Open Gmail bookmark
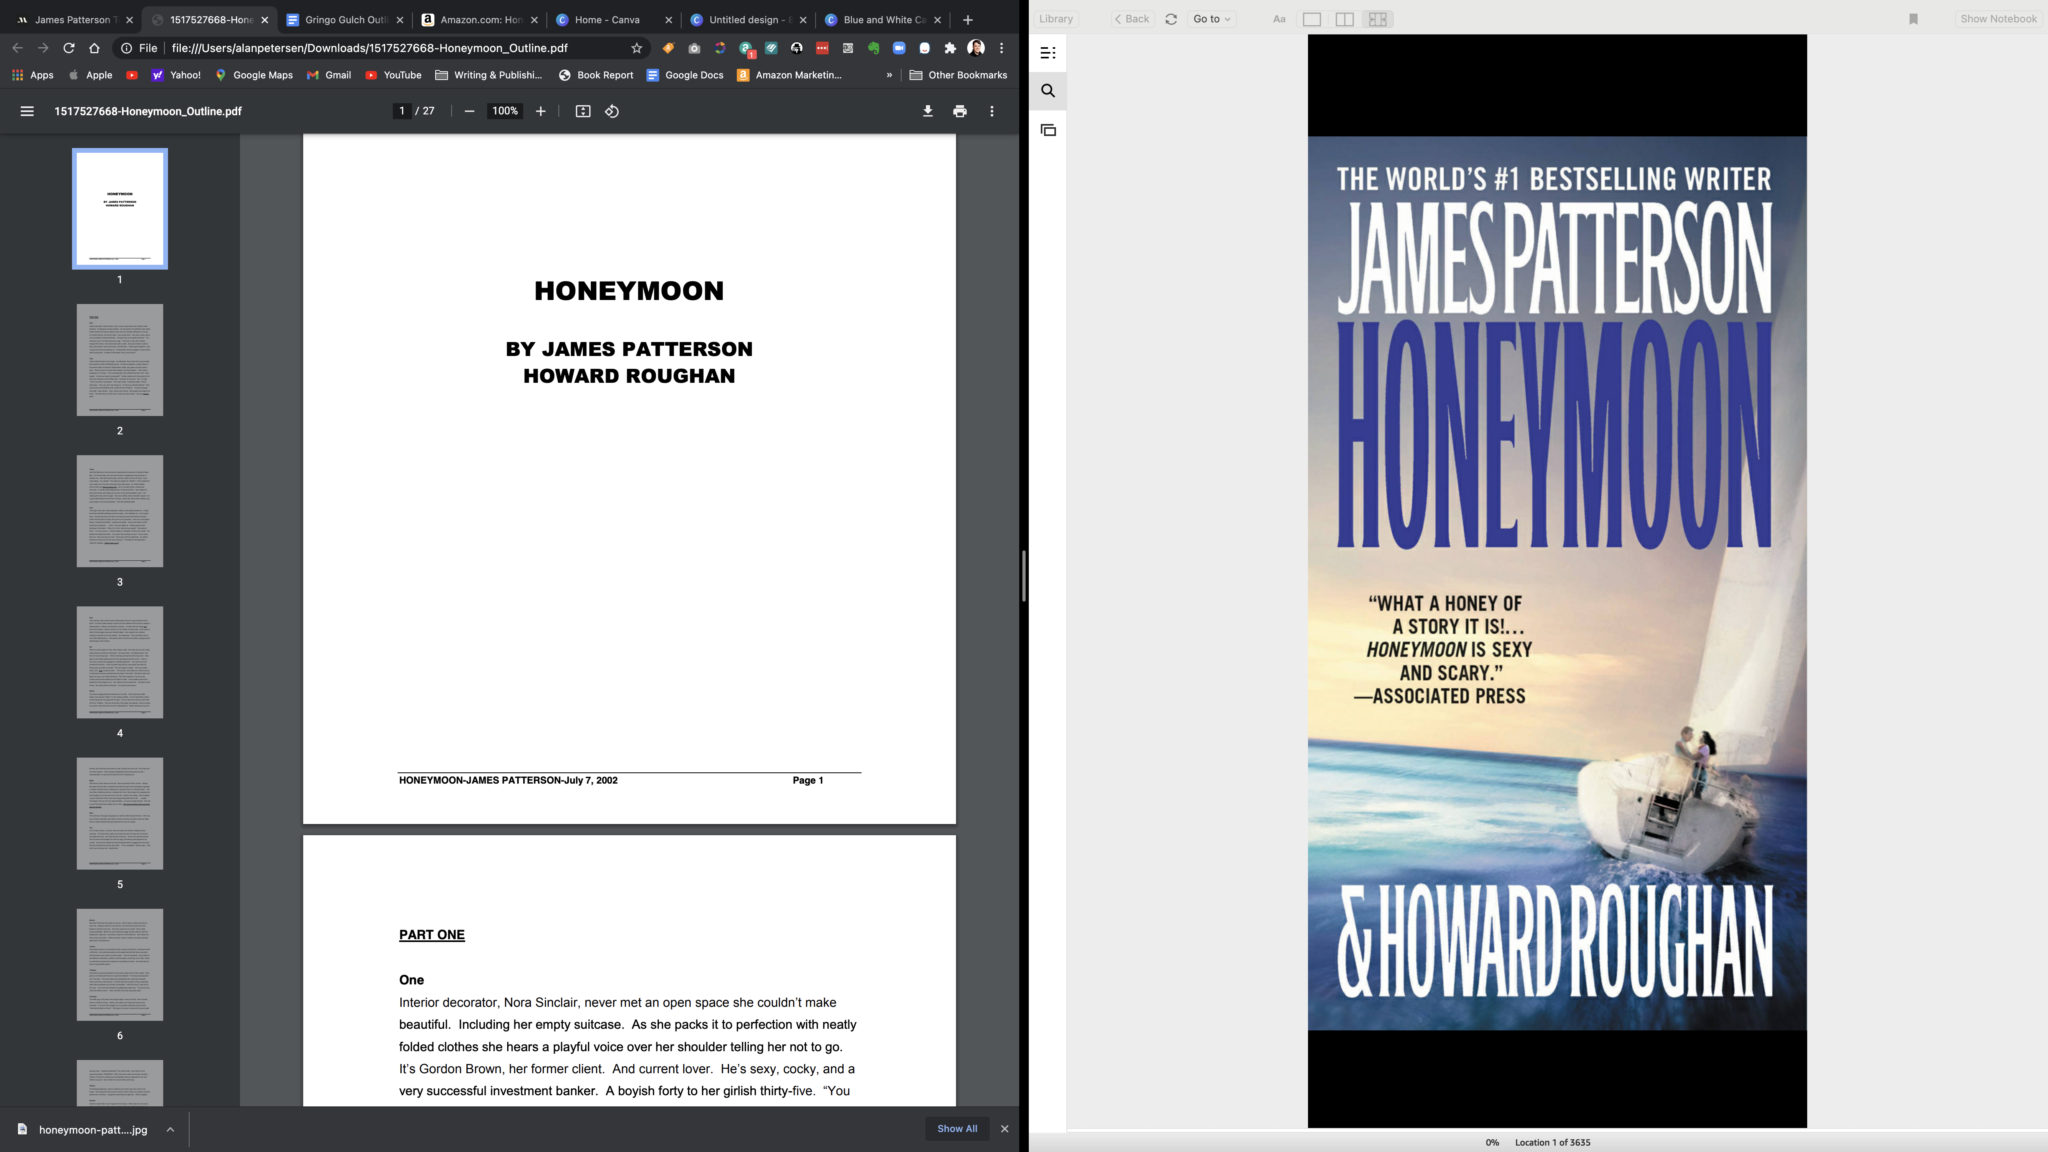The width and height of the screenshot is (2048, 1152). [x=329, y=75]
